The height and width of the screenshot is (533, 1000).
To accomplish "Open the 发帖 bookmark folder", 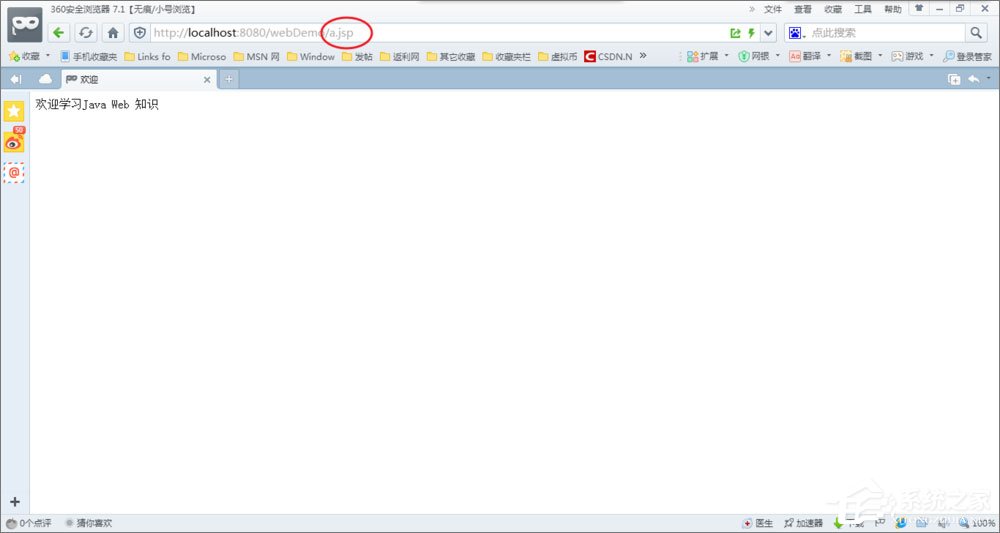I will click(x=357, y=56).
